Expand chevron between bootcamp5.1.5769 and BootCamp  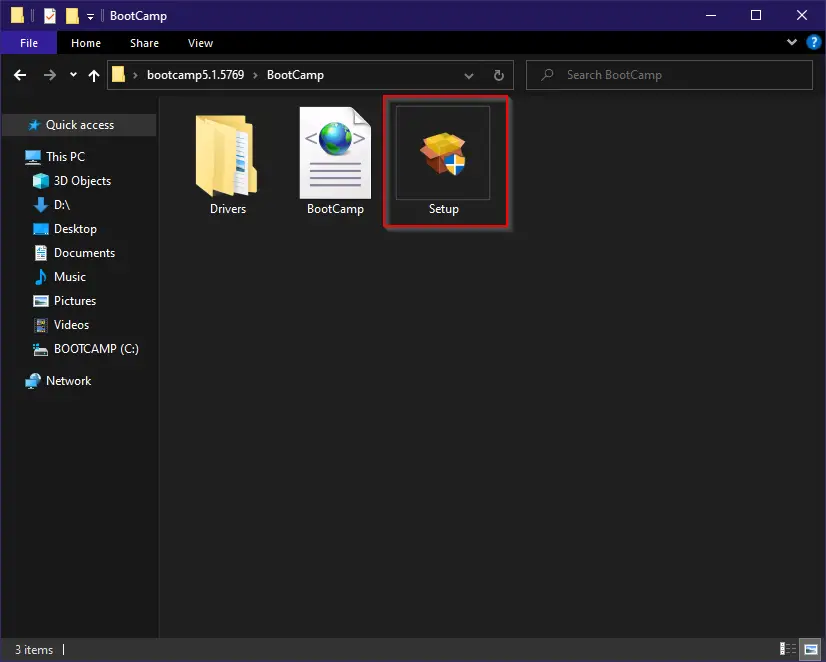(x=255, y=75)
